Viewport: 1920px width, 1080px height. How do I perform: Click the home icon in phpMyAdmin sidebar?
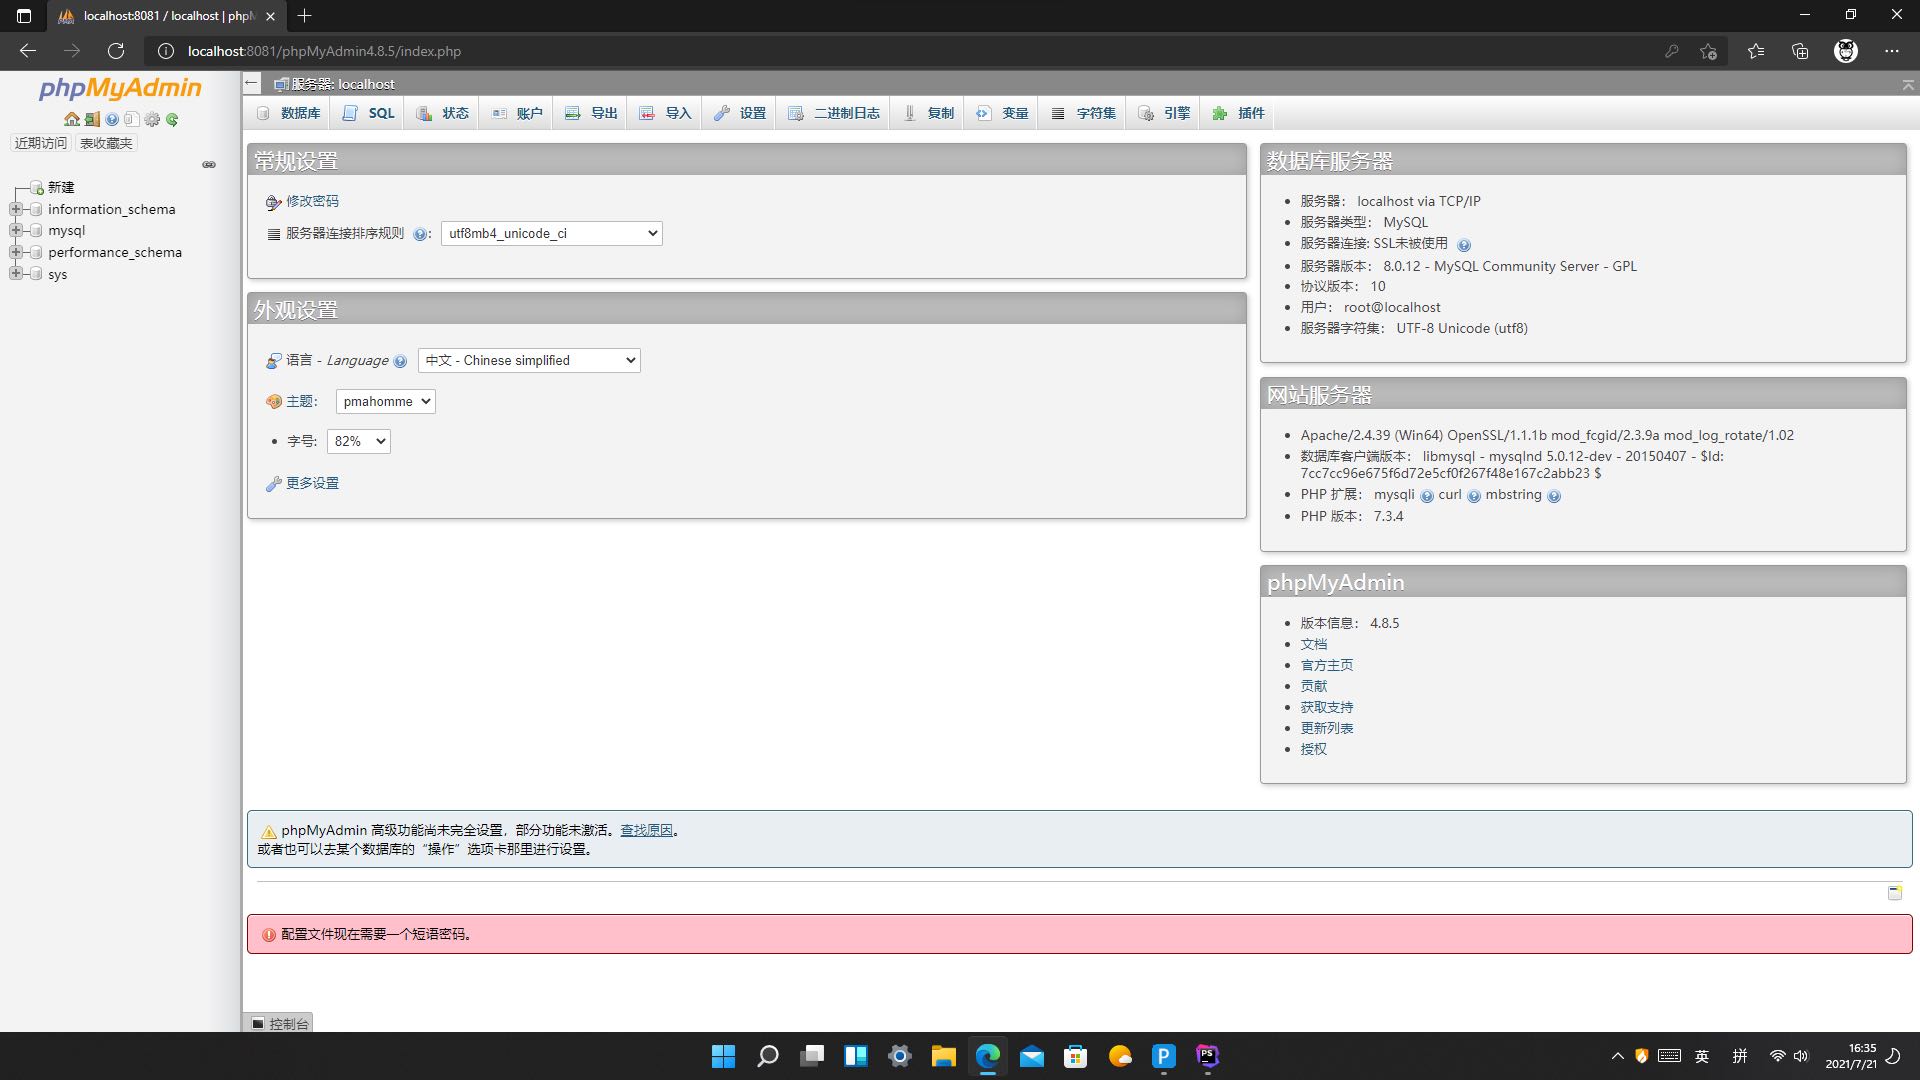pos(71,119)
